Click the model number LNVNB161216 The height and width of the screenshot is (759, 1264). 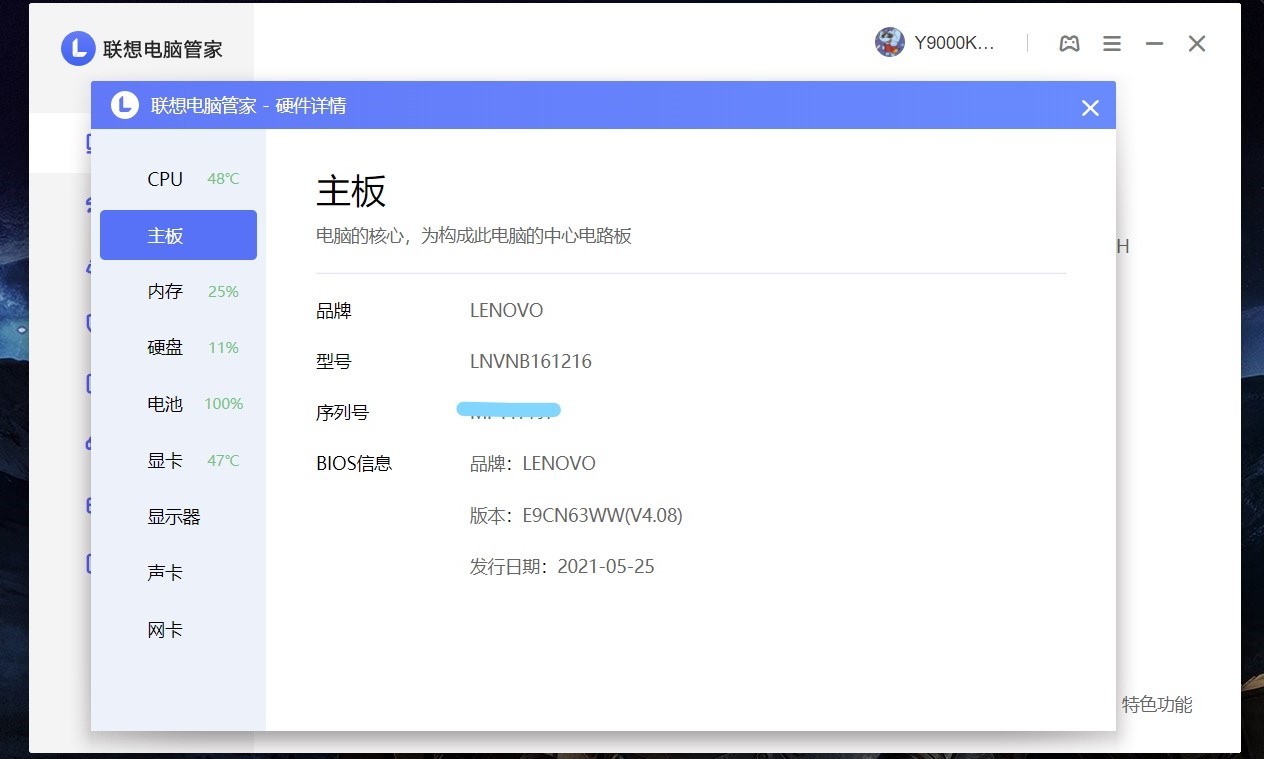point(531,361)
